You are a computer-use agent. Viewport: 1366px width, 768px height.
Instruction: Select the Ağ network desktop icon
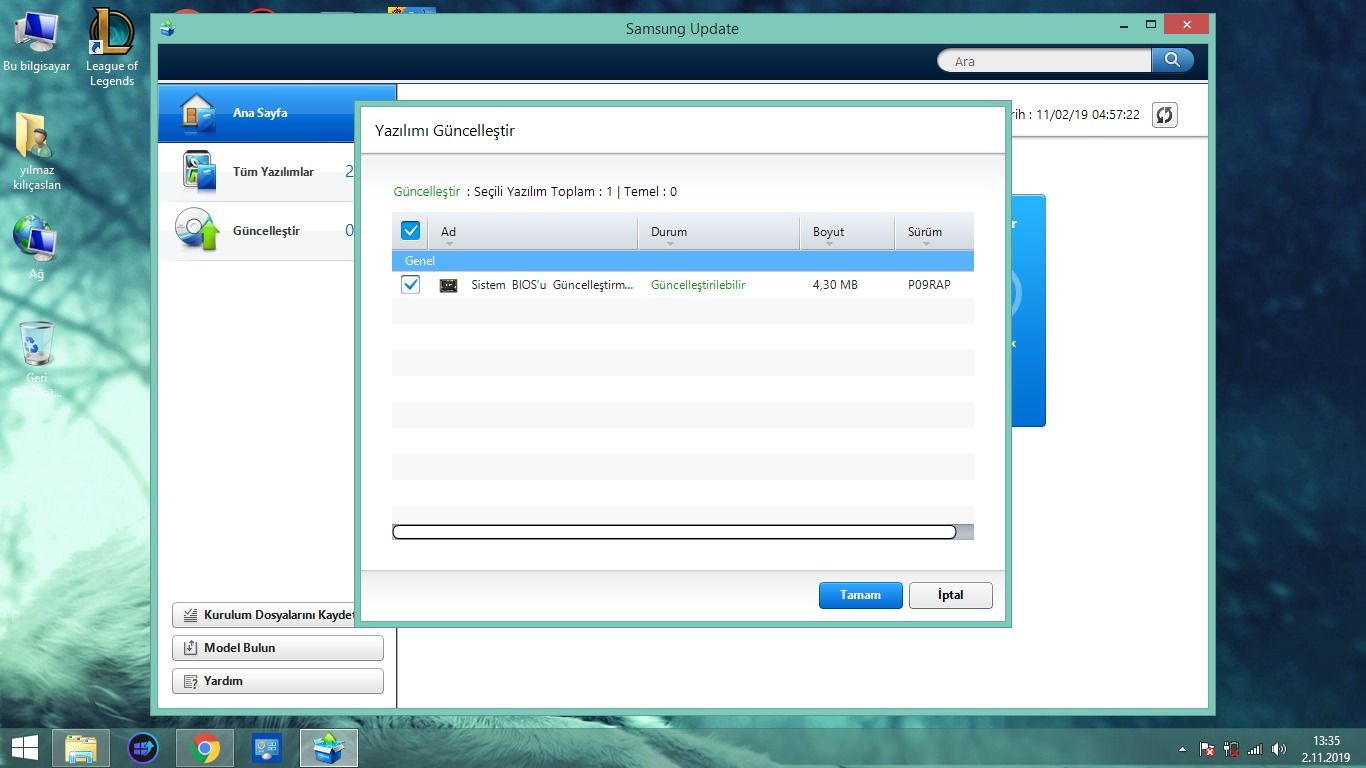pyautogui.click(x=36, y=248)
